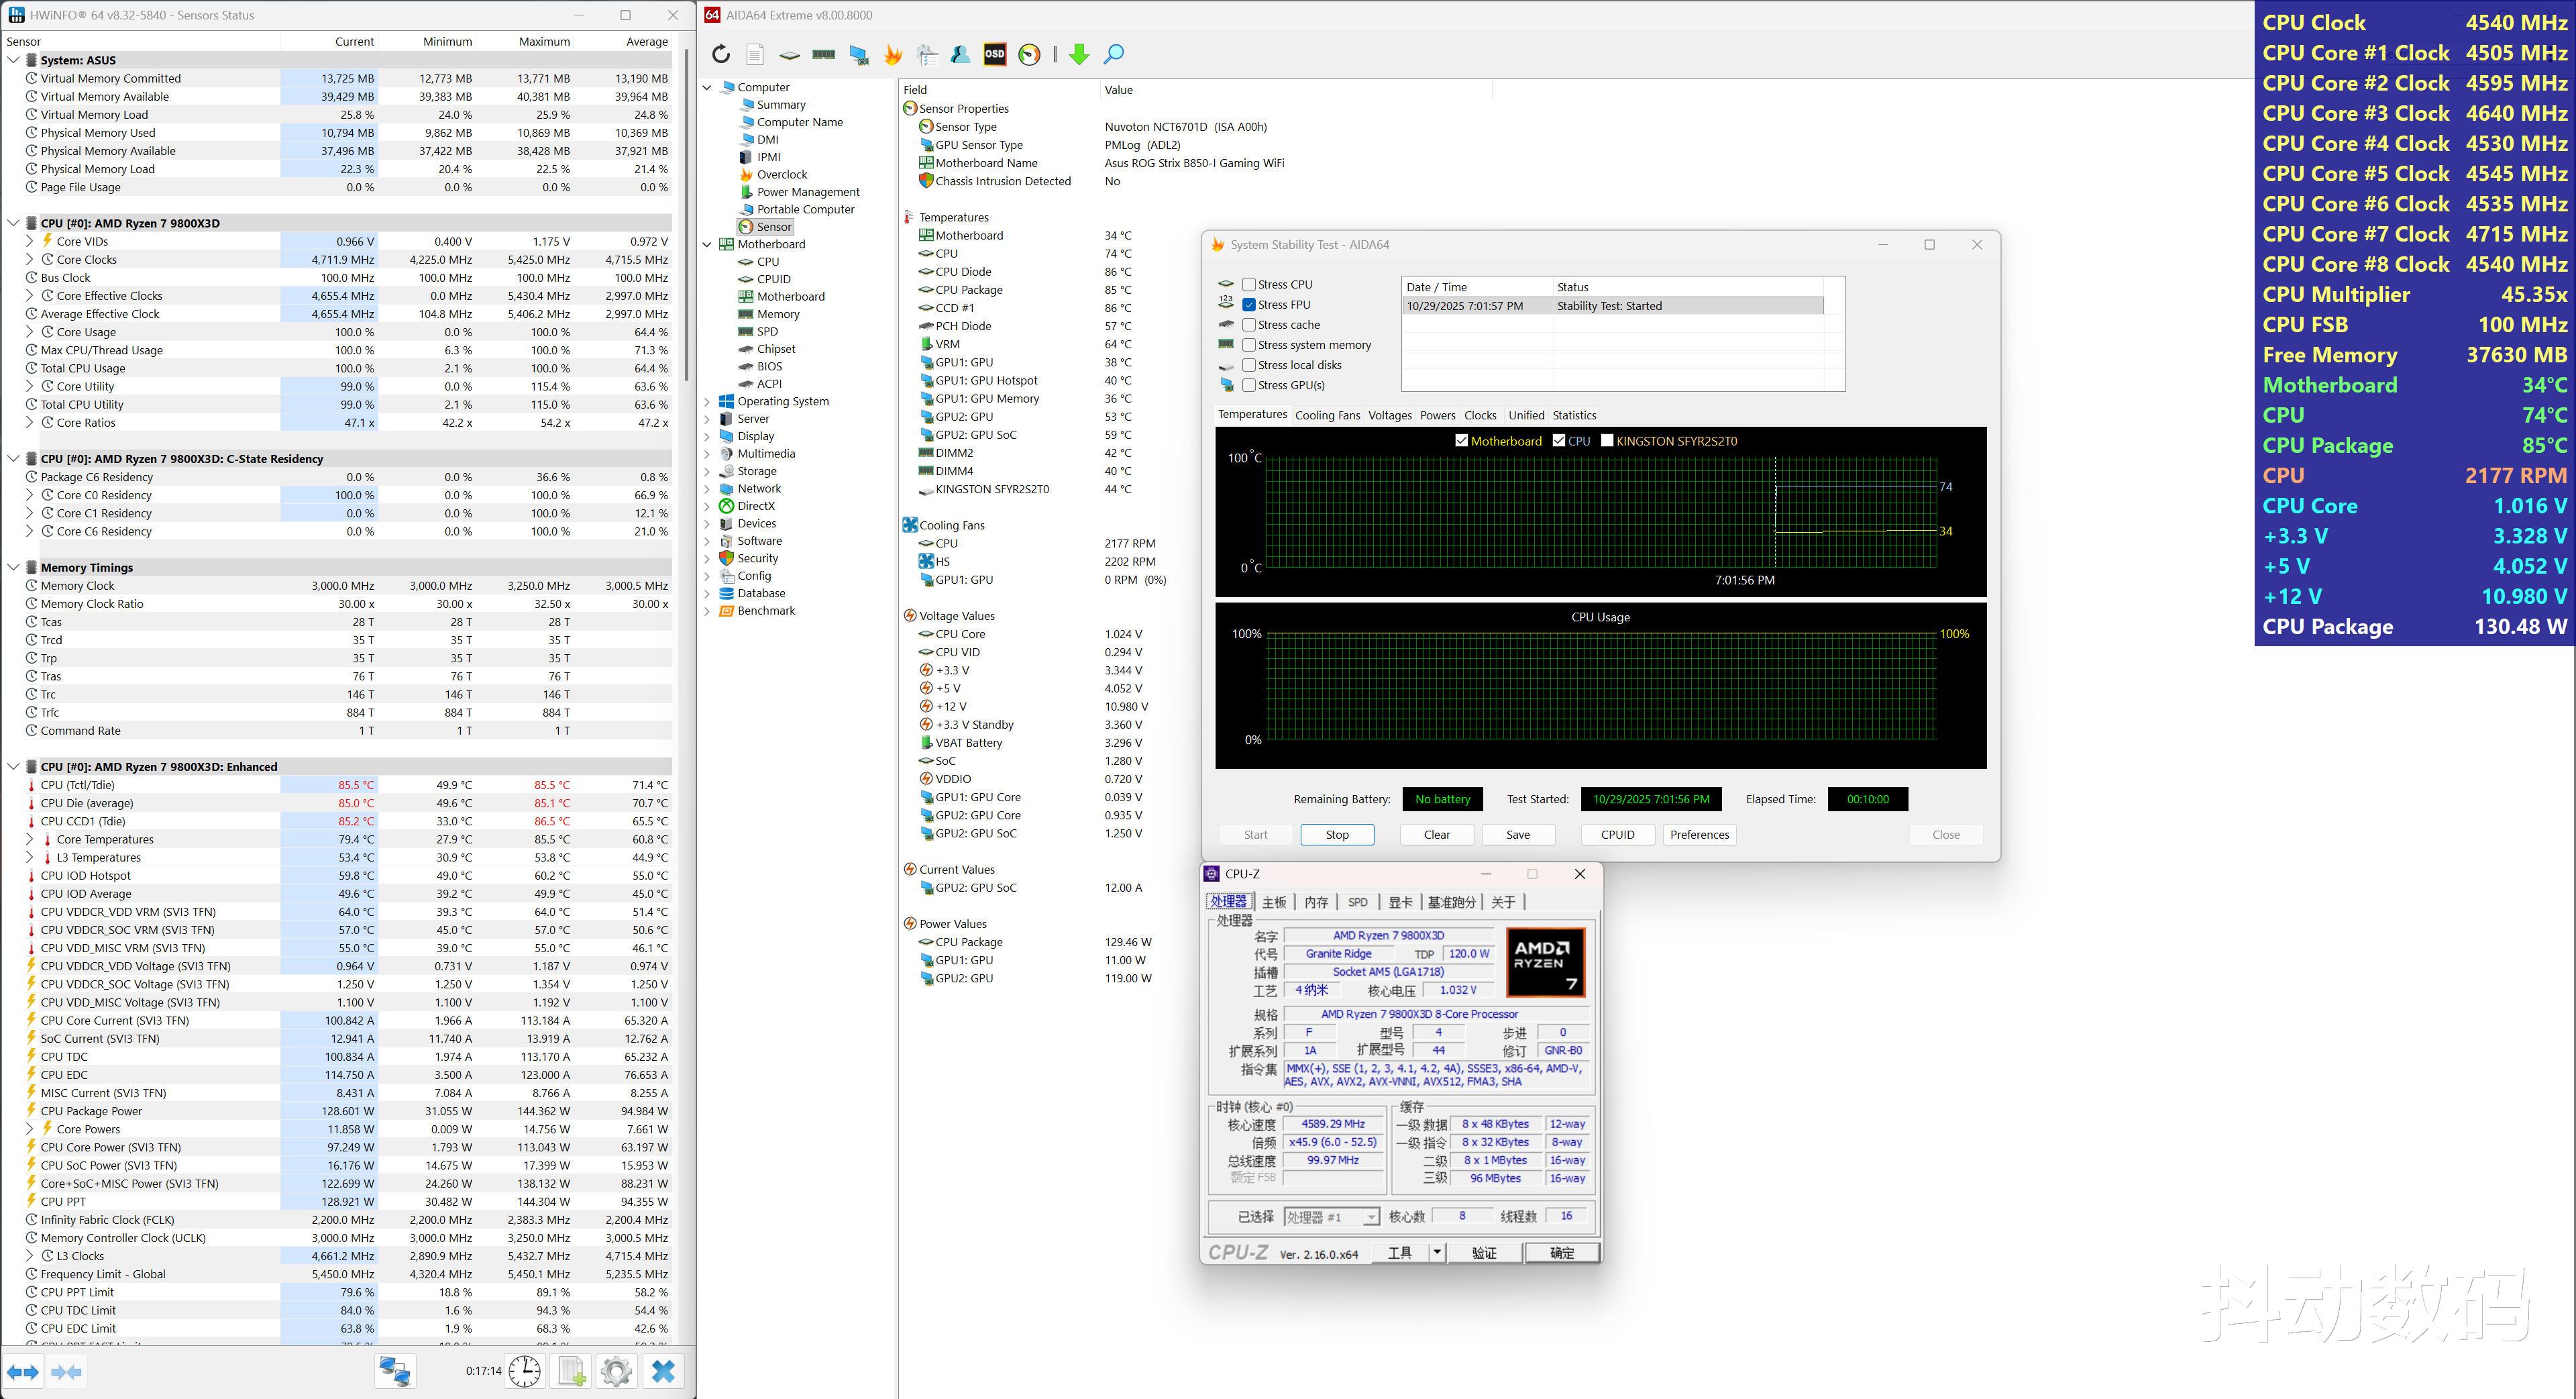Uncheck the Stress FPU checkbox

pos(1249,305)
